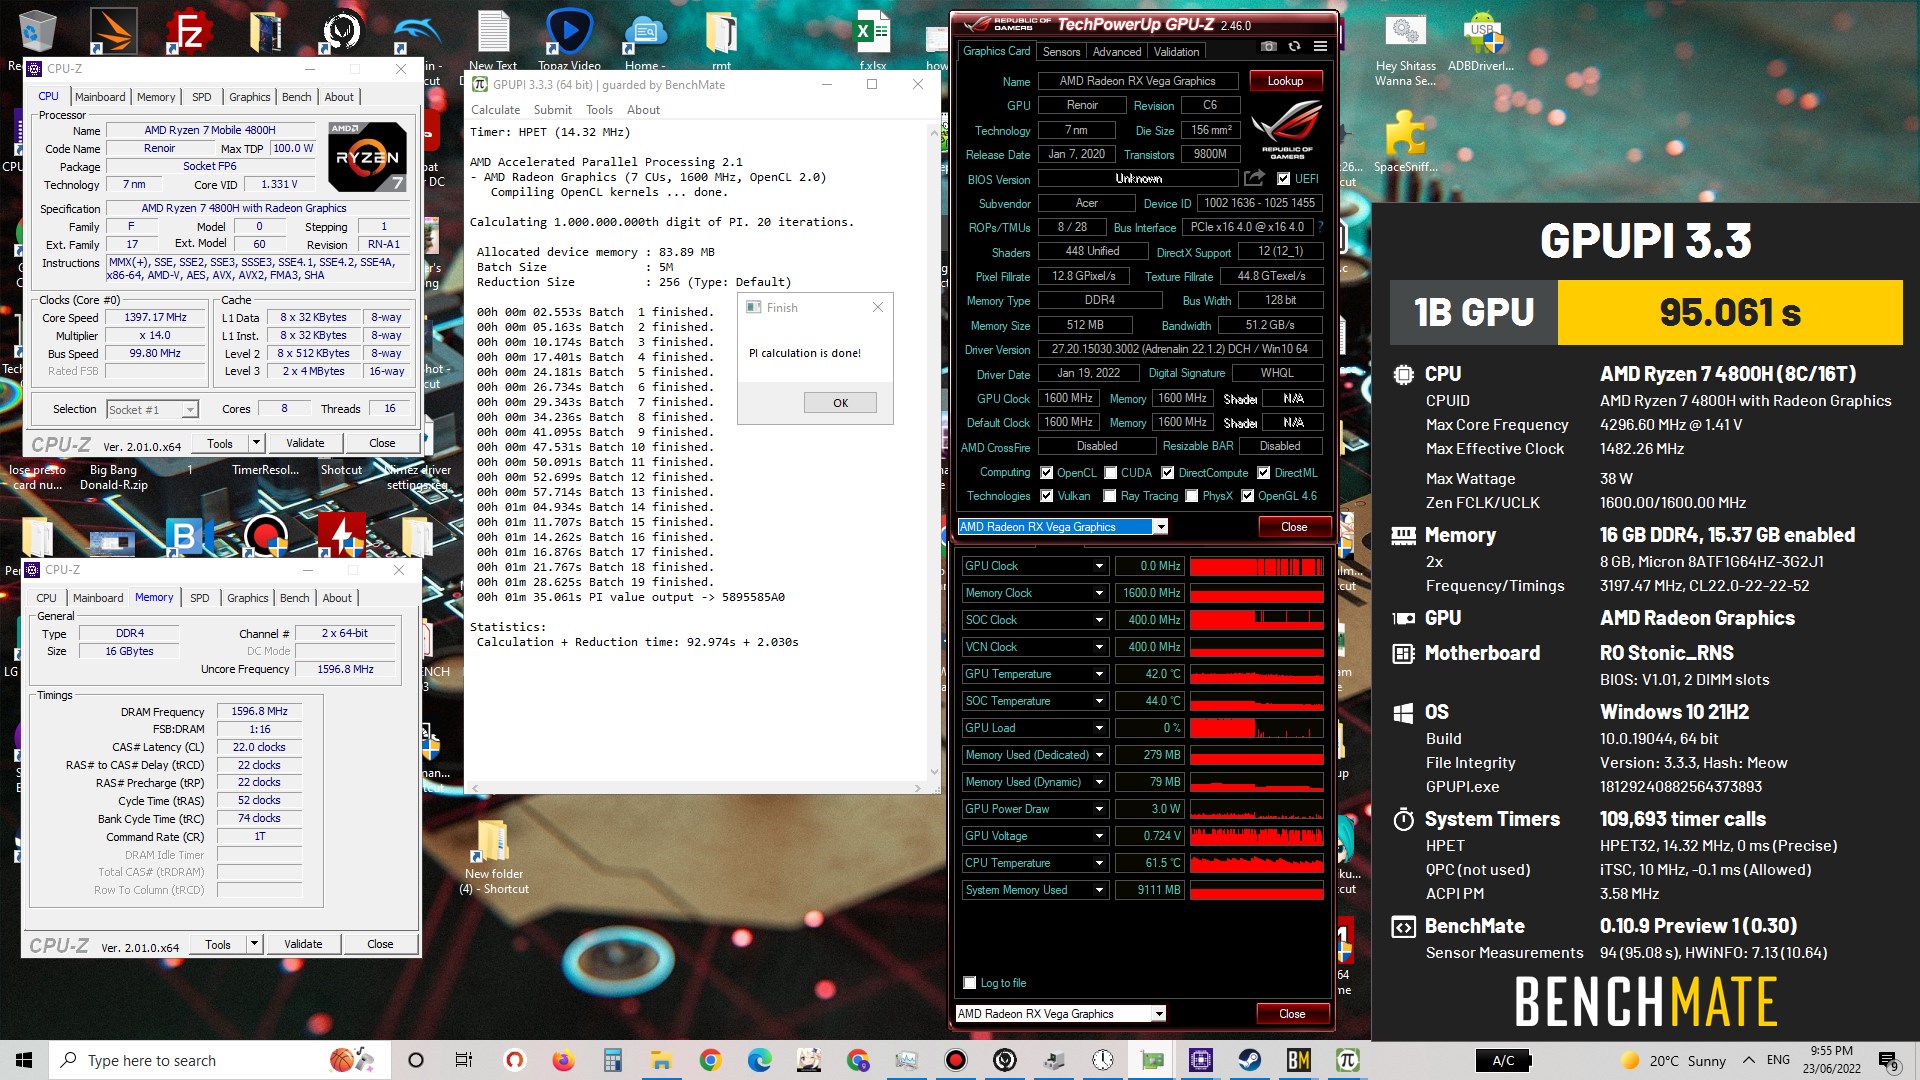Open the Mainboard tab in upper CPU-Z window

pyautogui.click(x=100, y=97)
